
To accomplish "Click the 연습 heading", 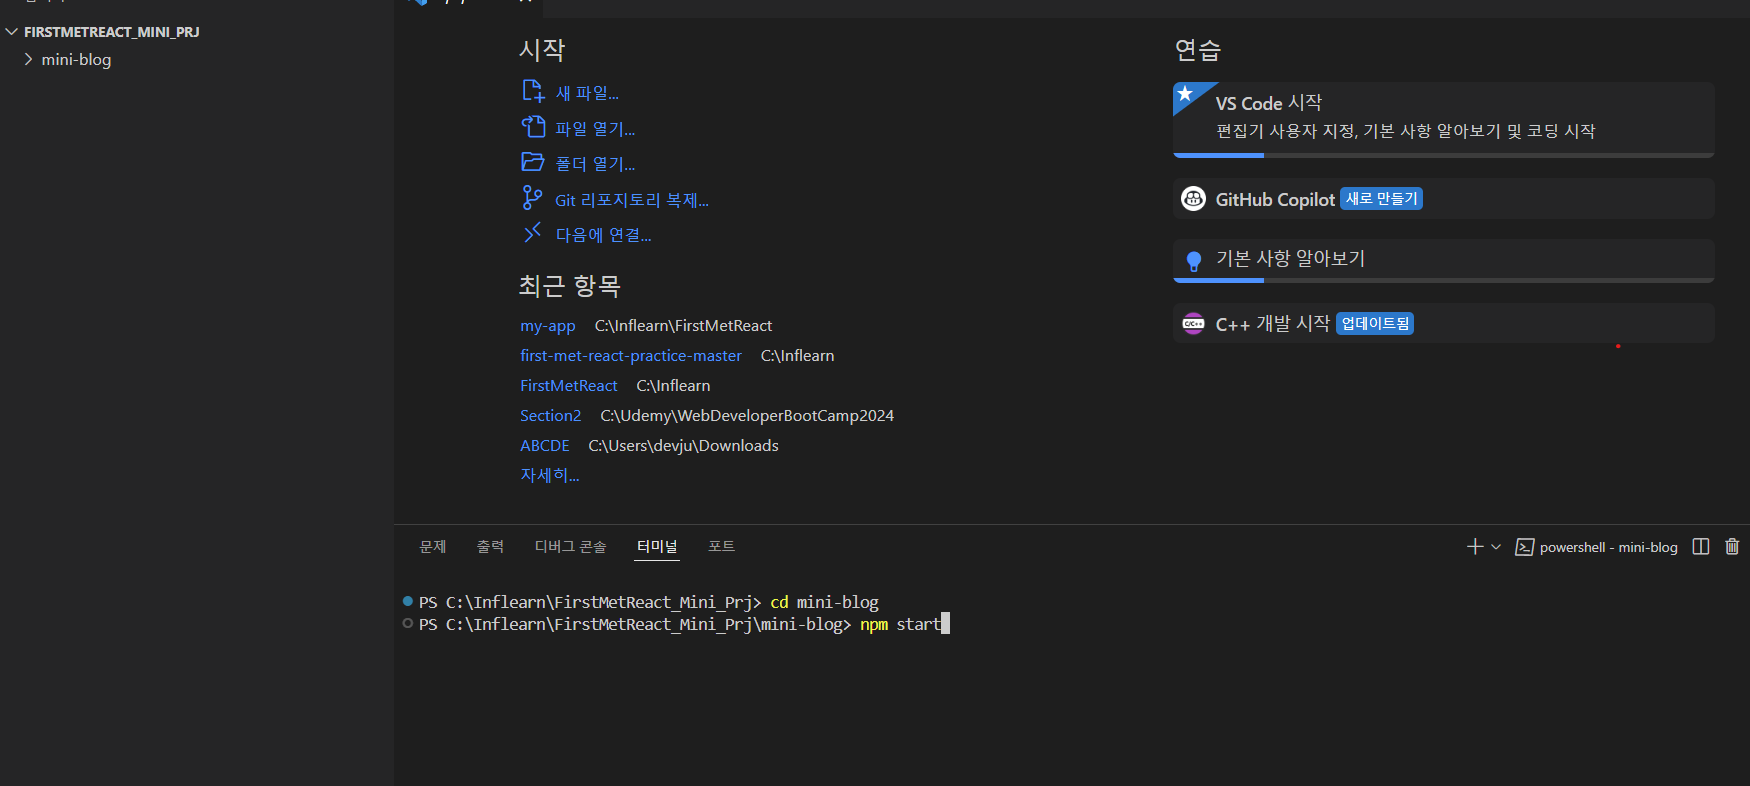I will click(x=1197, y=50).
